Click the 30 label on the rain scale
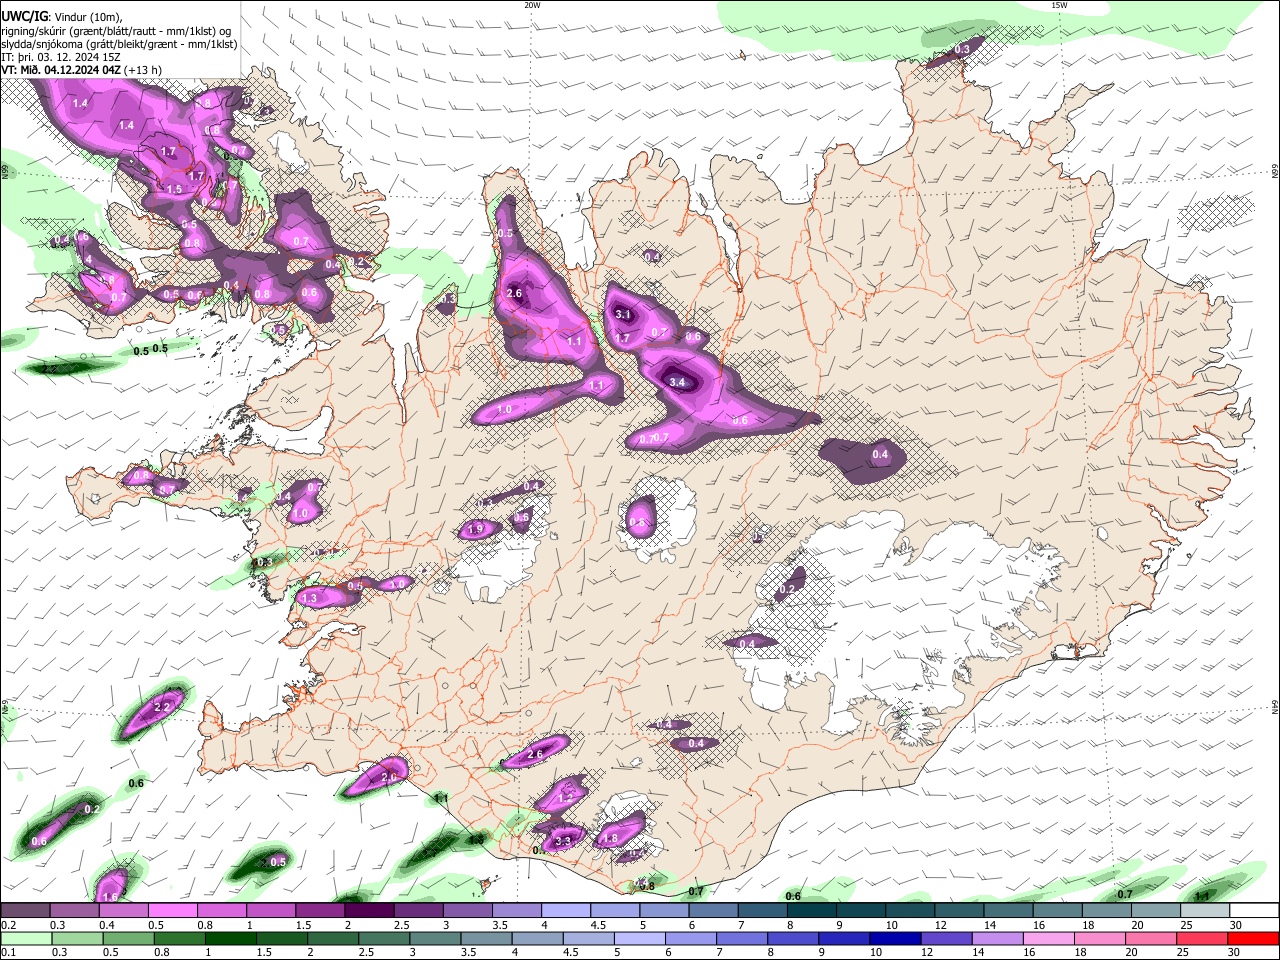The height and width of the screenshot is (960, 1280). click(x=1235, y=953)
